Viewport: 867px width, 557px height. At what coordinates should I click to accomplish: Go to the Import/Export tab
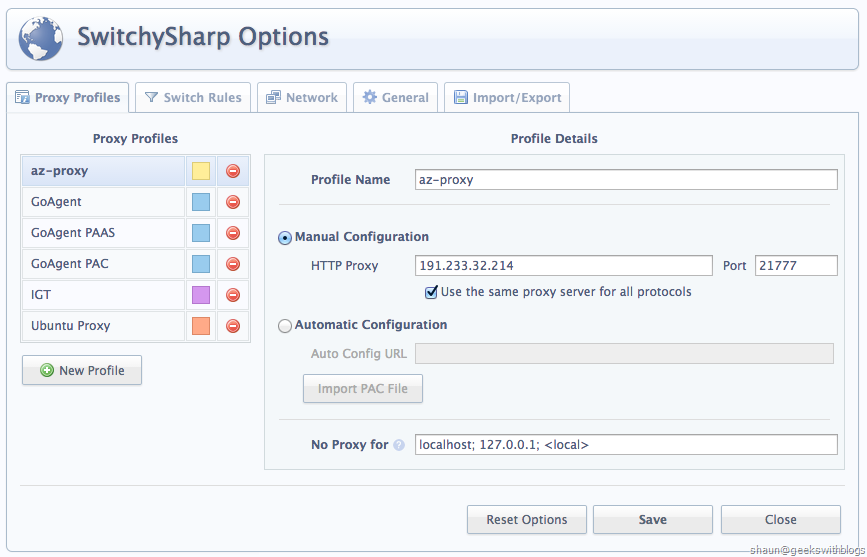507,97
